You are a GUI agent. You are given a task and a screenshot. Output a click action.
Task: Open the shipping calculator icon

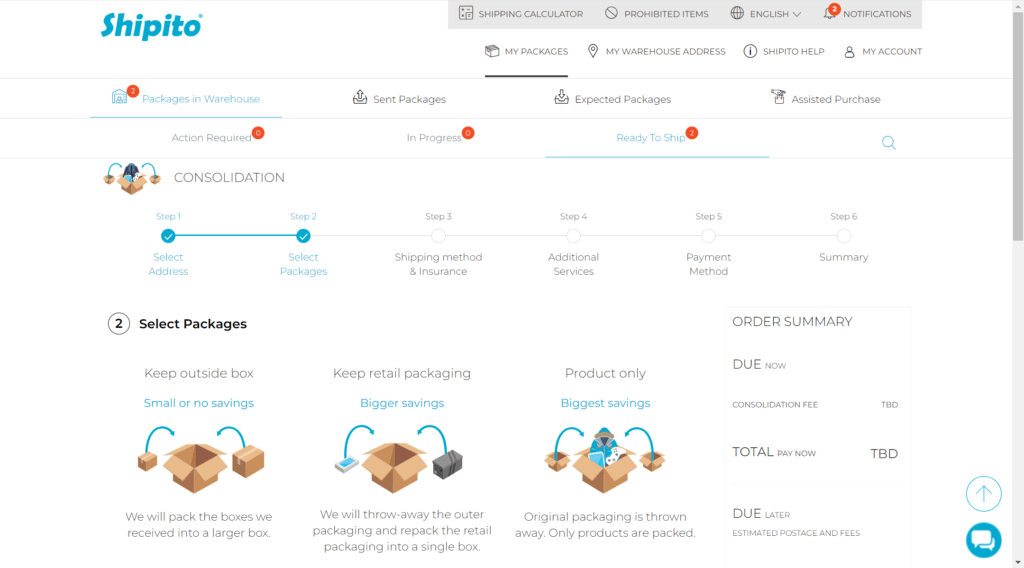pyautogui.click(x=466, y=13)
